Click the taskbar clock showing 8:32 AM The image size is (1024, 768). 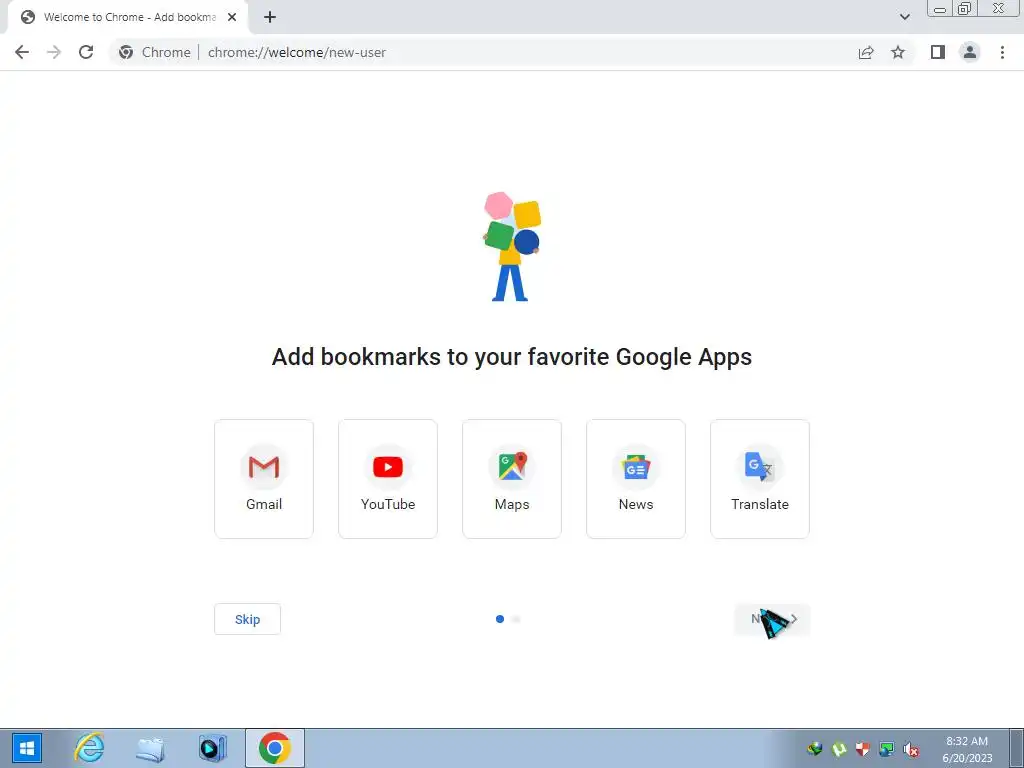pos(967,749)
